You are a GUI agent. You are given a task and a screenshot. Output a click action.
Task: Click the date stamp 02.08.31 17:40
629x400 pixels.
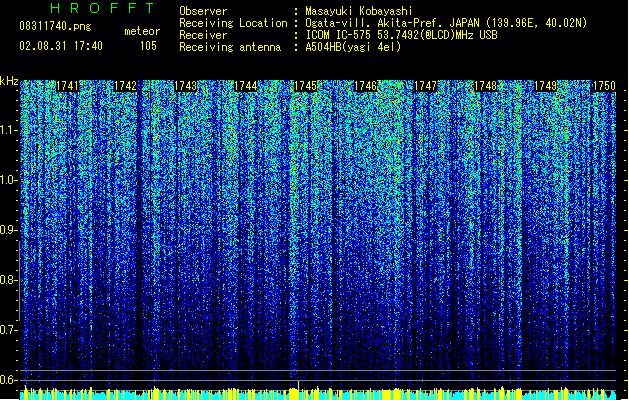tap(61, 46)
